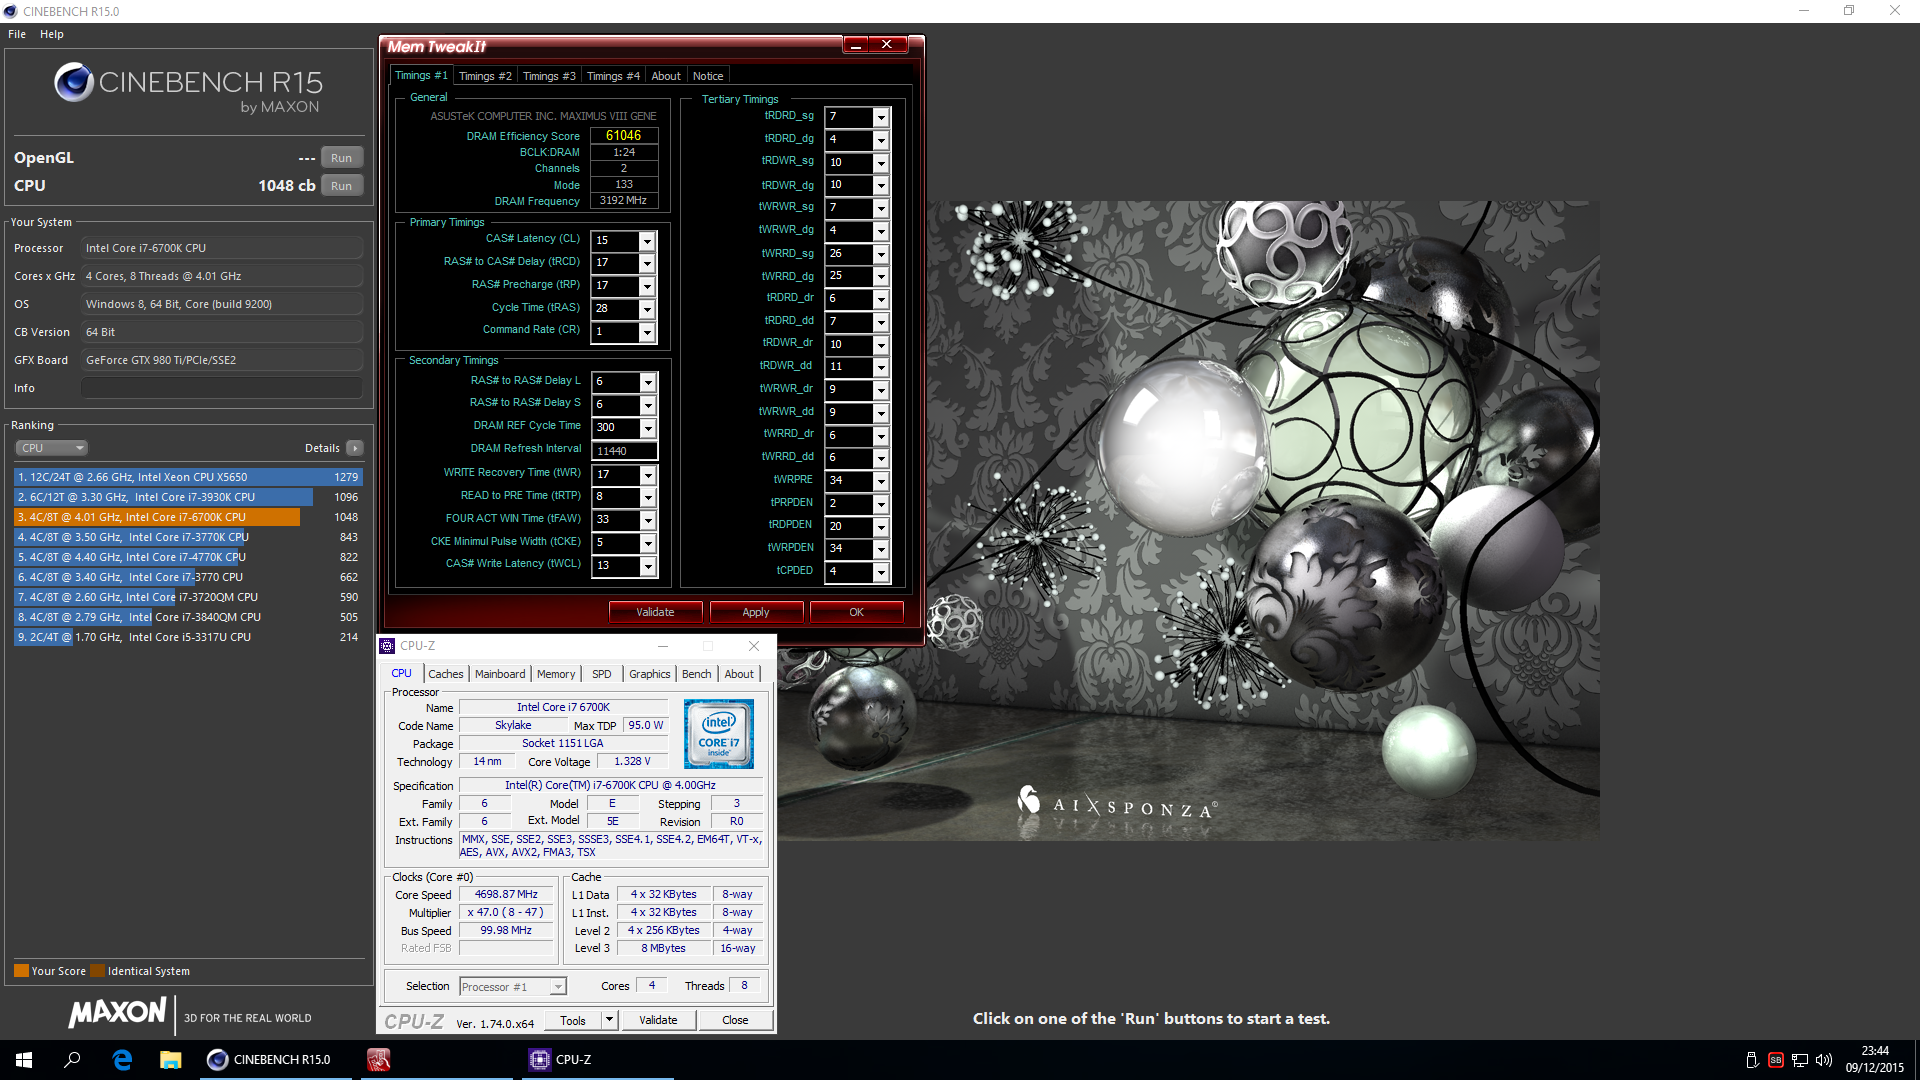Minimize the Mem TweakIt window
The width and height of the screenshot is (1920, 1080).
click(856, 44)
